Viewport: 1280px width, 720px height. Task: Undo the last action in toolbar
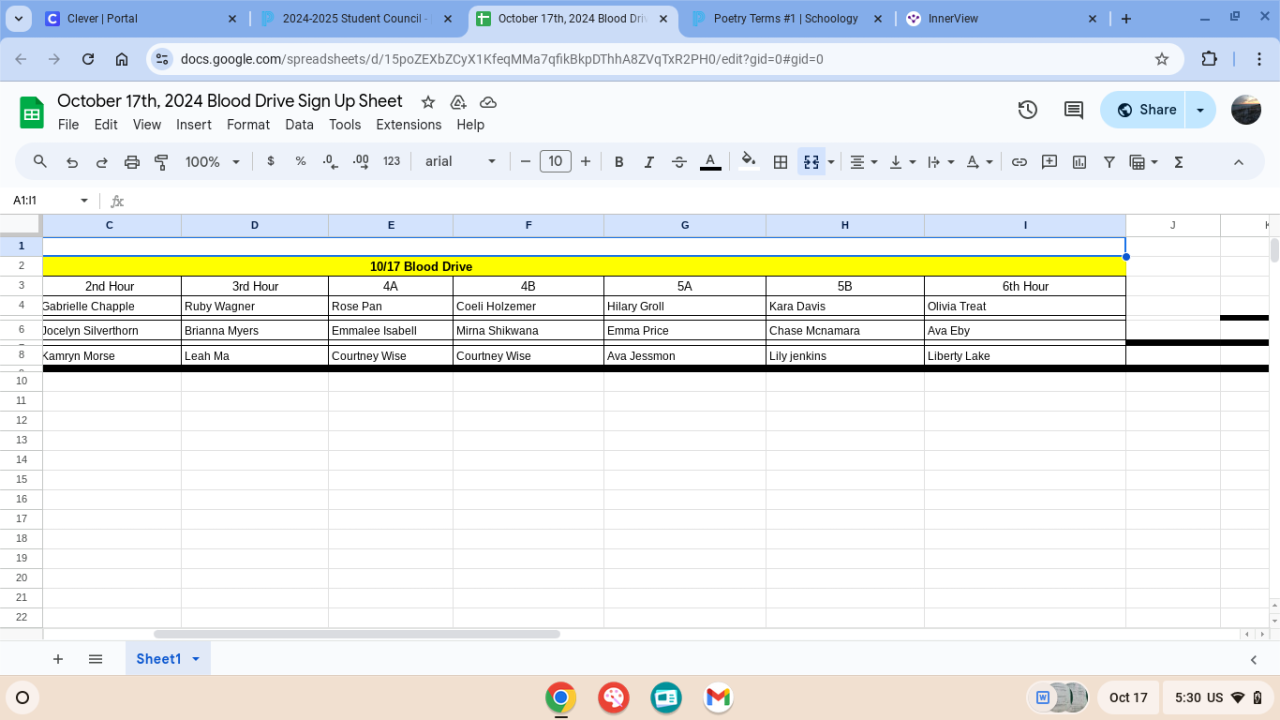coord(72,162)
